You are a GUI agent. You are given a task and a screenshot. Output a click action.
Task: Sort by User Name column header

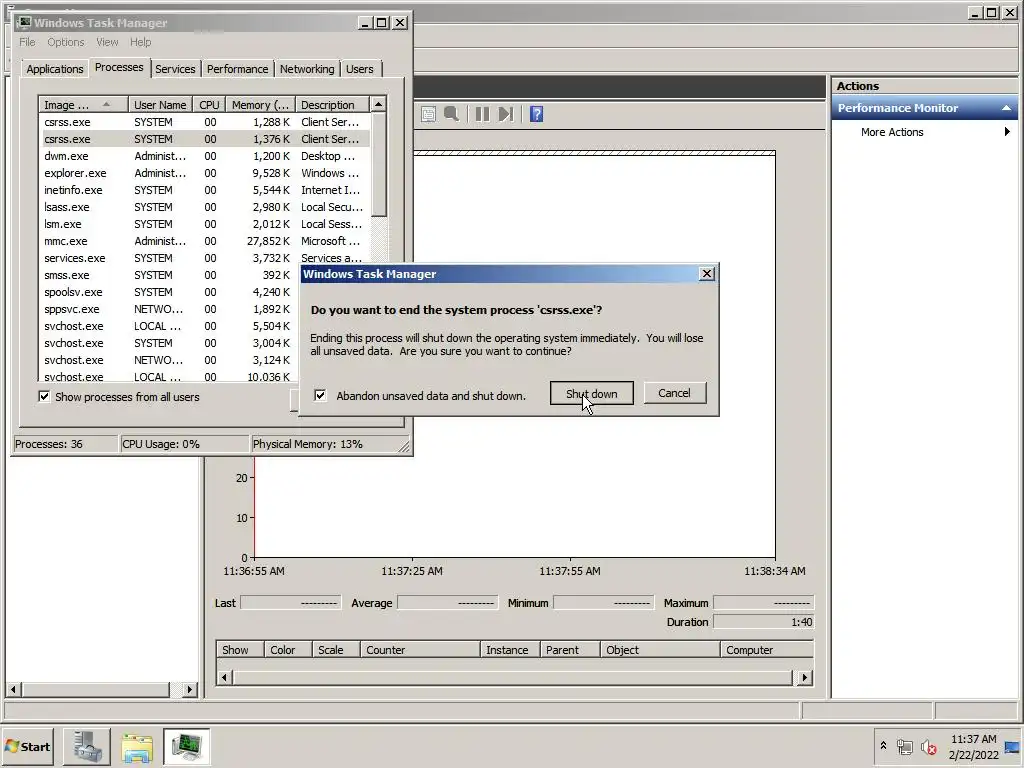160,104
